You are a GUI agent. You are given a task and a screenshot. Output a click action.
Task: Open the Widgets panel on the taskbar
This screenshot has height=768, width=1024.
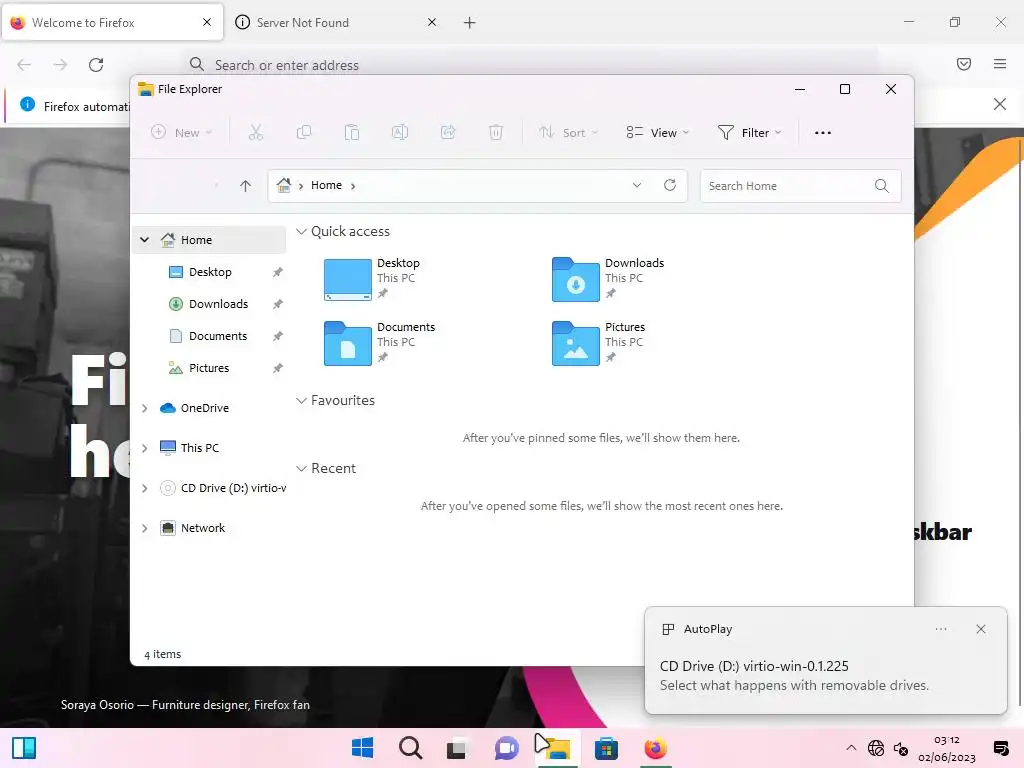[24, 748]
